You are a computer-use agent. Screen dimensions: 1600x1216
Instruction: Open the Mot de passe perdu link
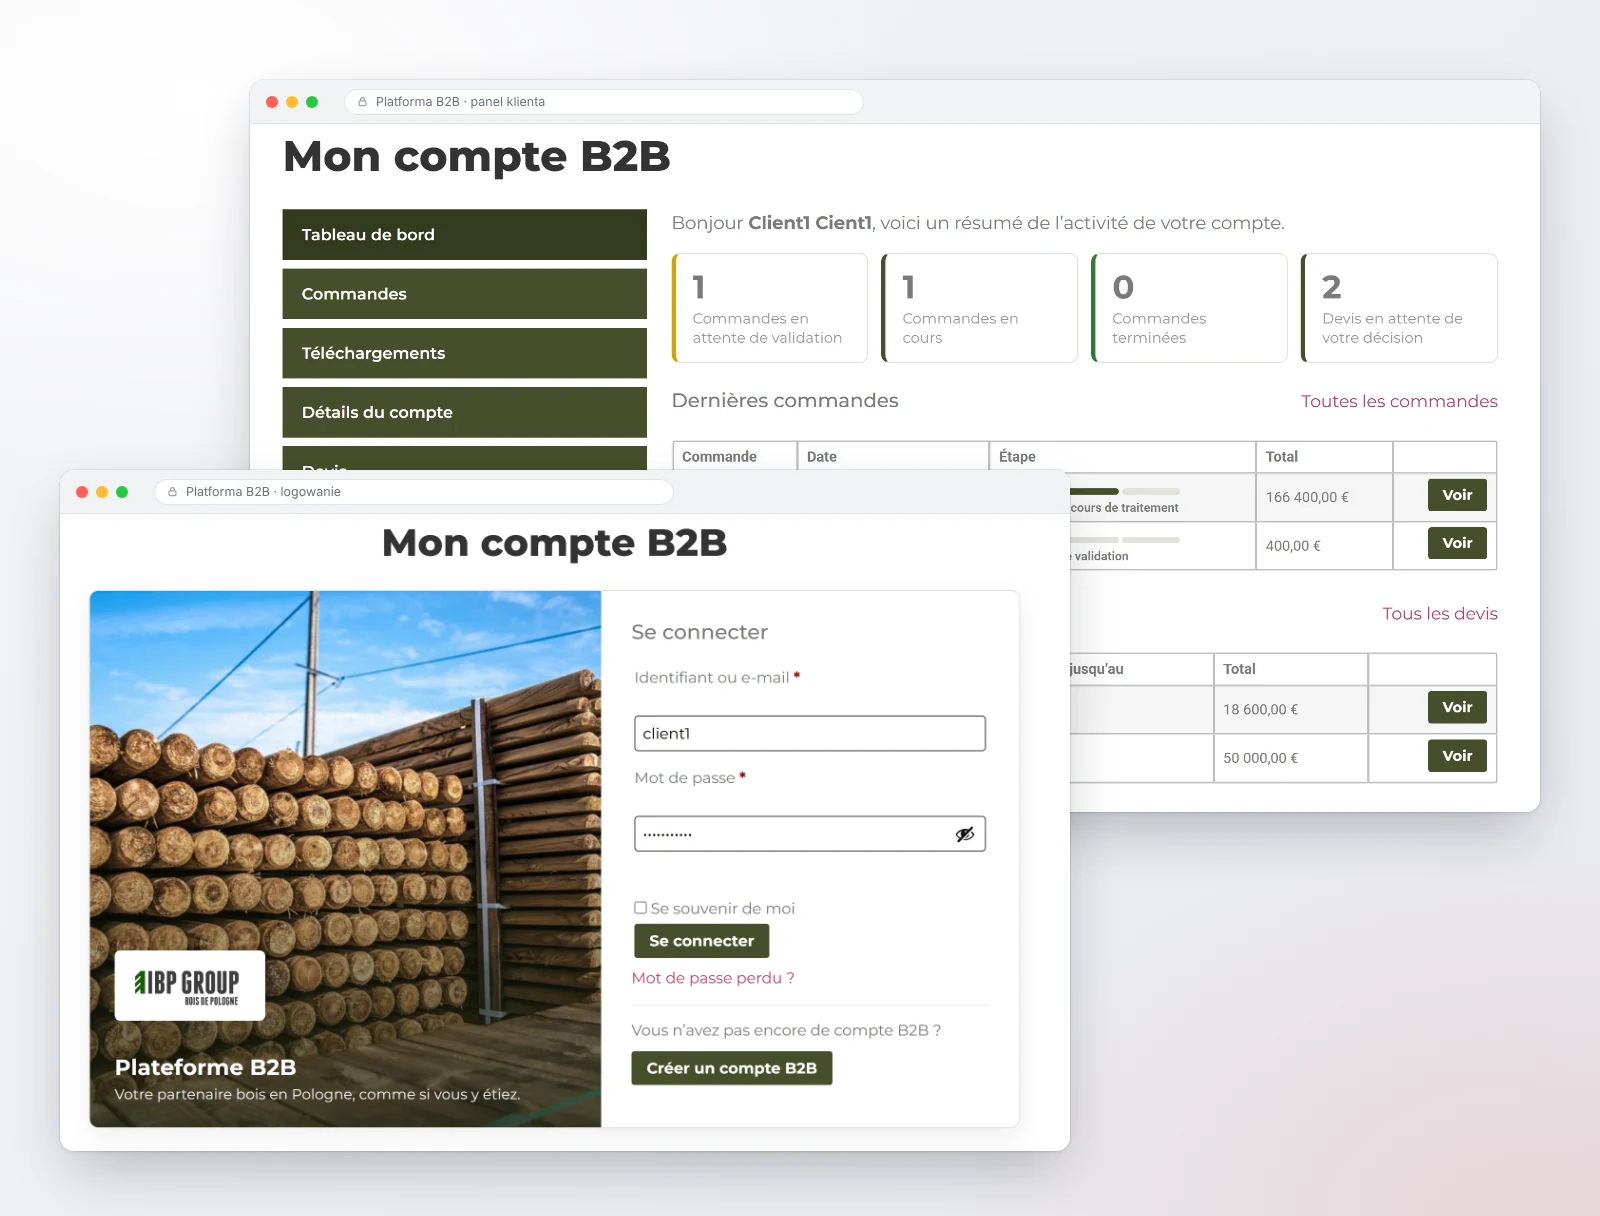[x=713, y=978]
